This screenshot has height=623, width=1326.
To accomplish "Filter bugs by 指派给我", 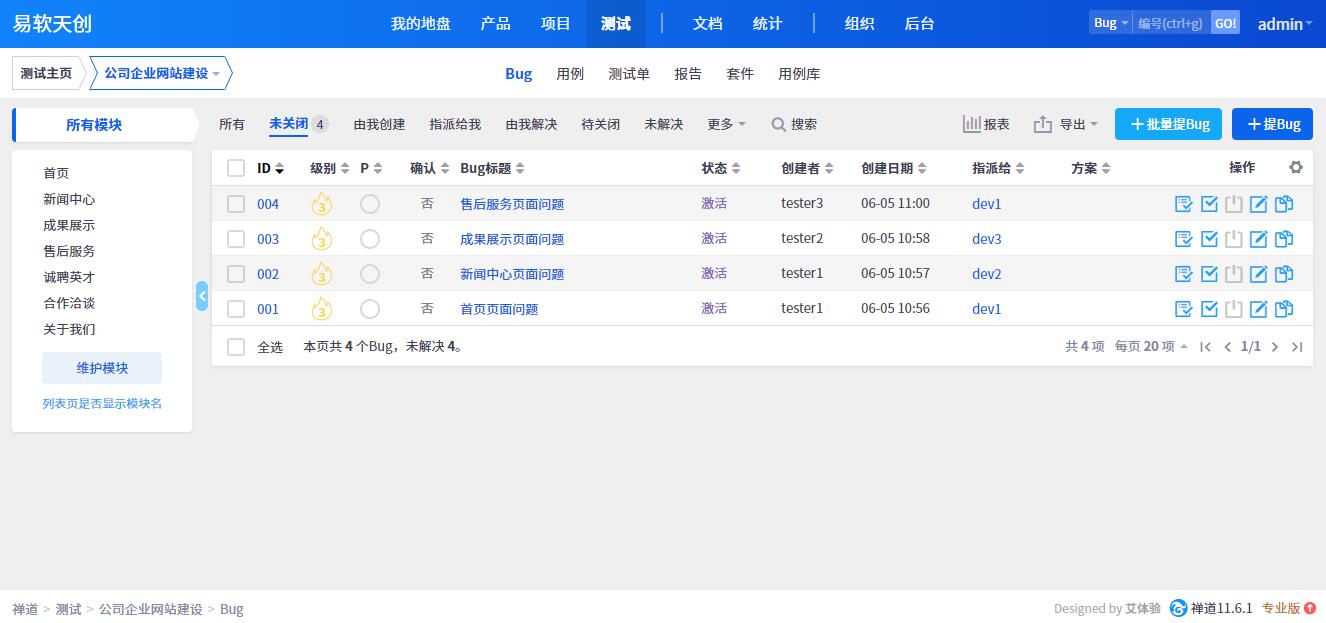I will pos(455,124).
